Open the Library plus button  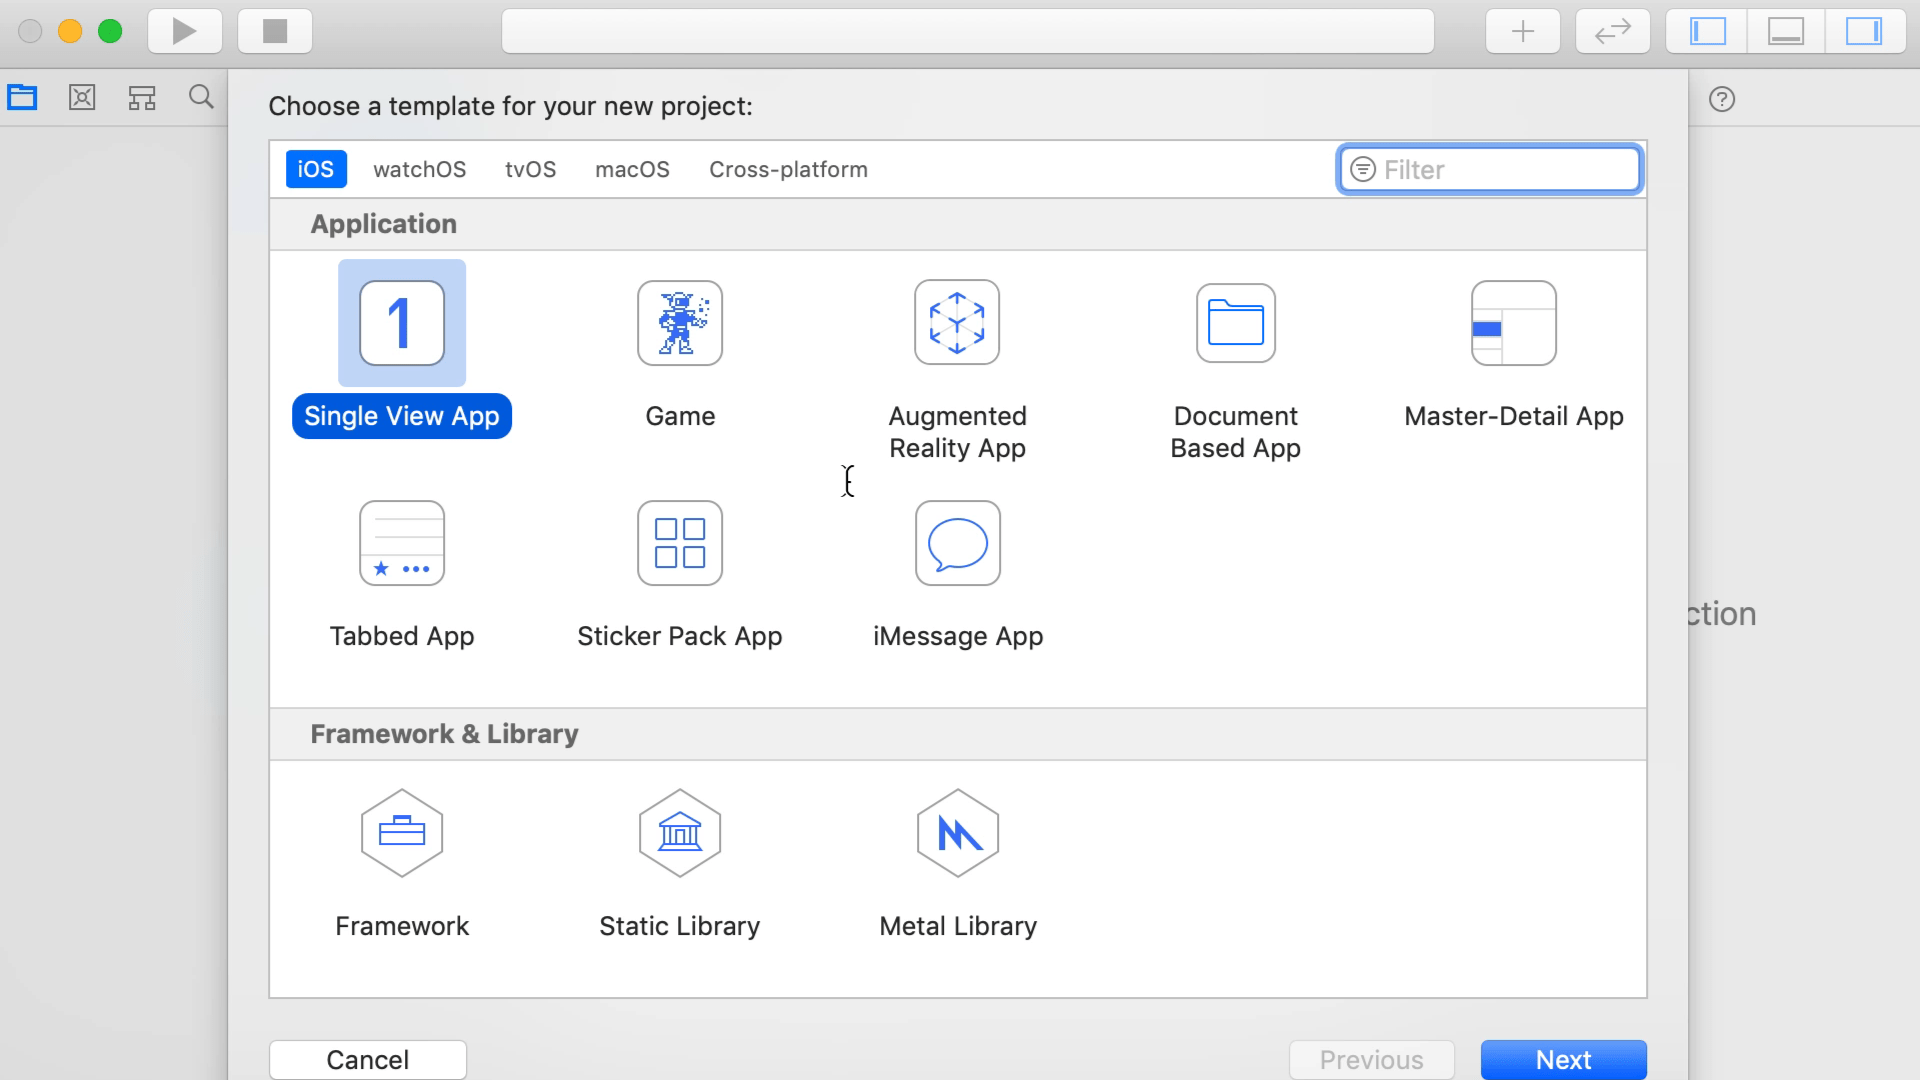point(1523,31)
